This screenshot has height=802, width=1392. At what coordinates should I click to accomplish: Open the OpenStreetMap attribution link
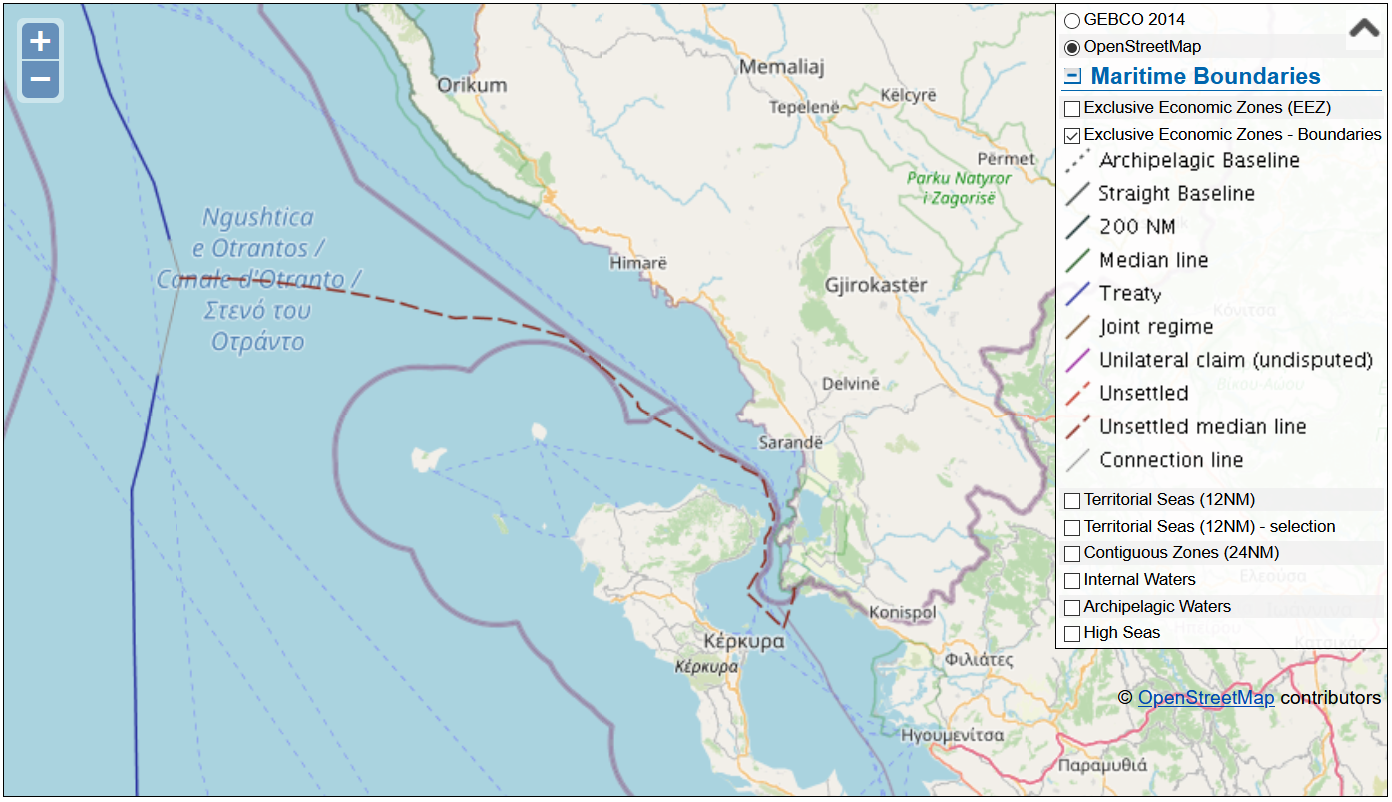(1206, 697)
